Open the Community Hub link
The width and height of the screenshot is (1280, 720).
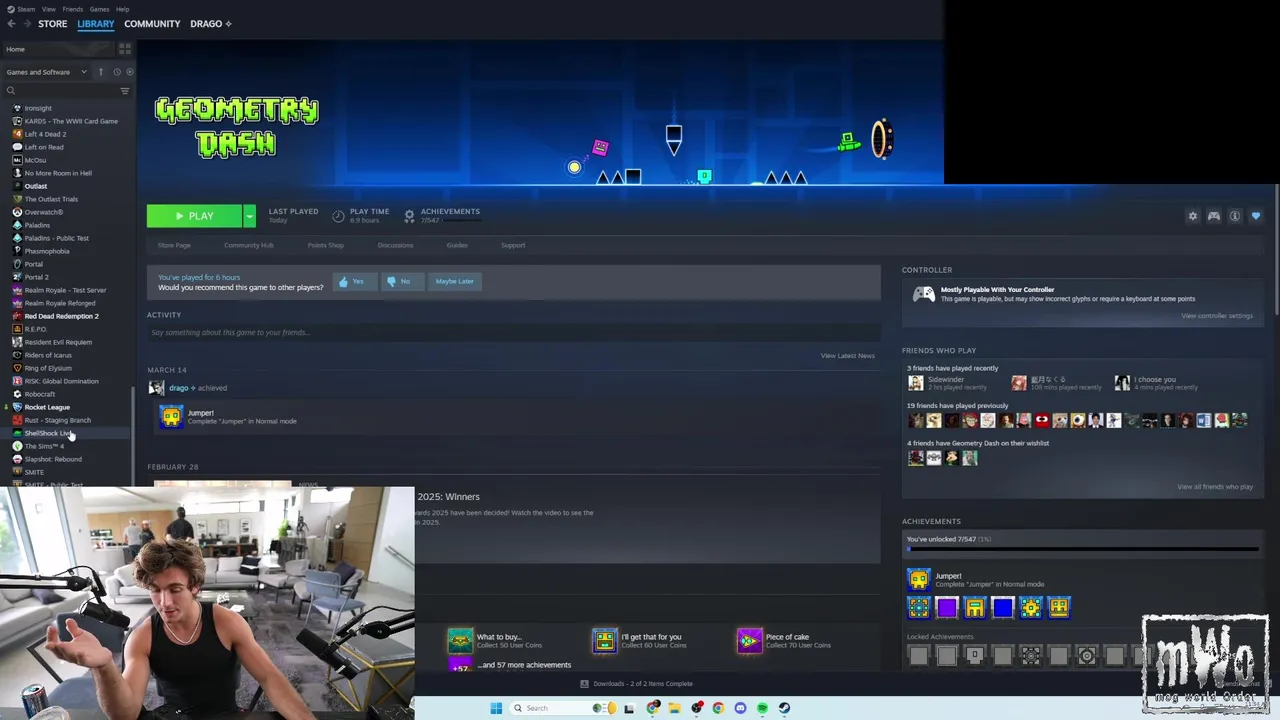[248, 245]
